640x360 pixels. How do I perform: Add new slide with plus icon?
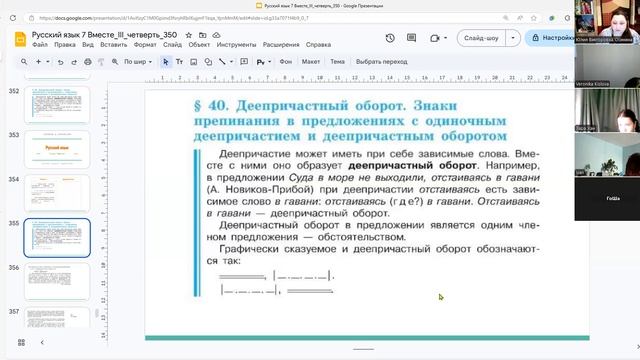tap(38, 62)
